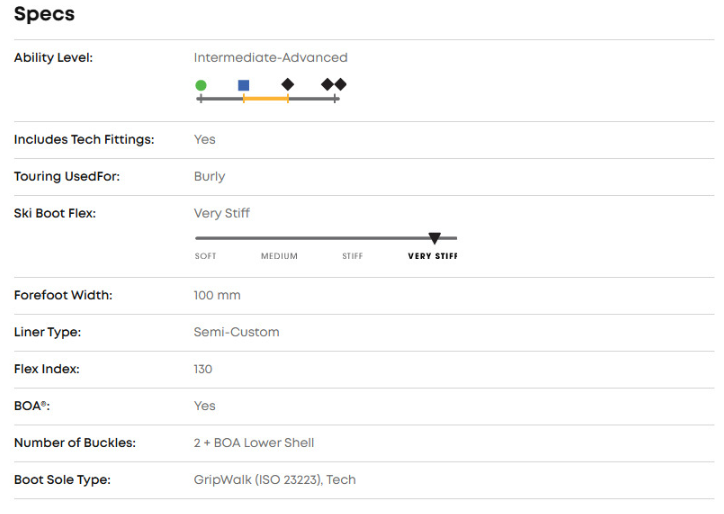Select the MEDIUM label on flex scale
This screenshot has height=514, width=724.
pos(279,257)
